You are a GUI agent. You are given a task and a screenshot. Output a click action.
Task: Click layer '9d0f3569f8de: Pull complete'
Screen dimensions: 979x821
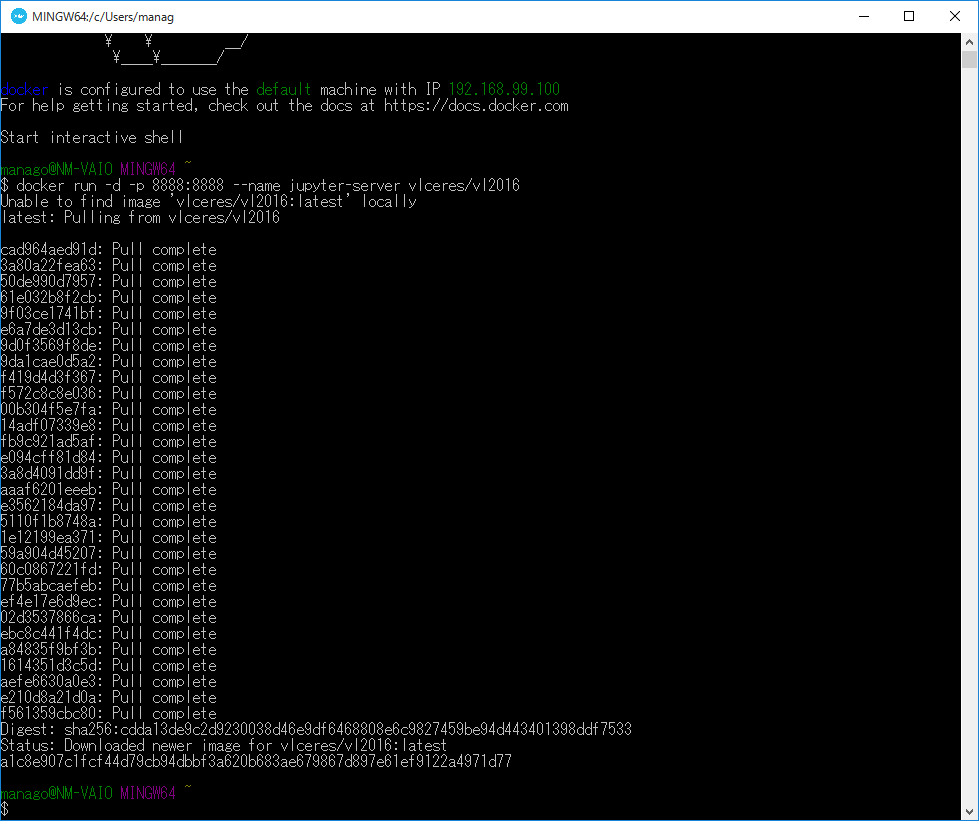coord(109,345)
